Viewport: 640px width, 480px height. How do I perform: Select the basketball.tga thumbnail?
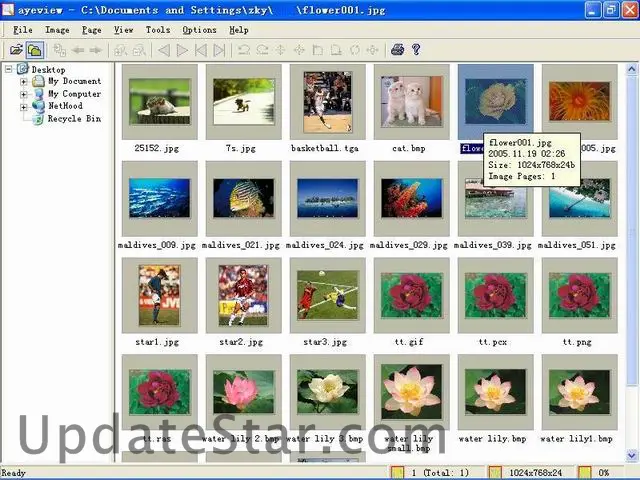[327, 102]
